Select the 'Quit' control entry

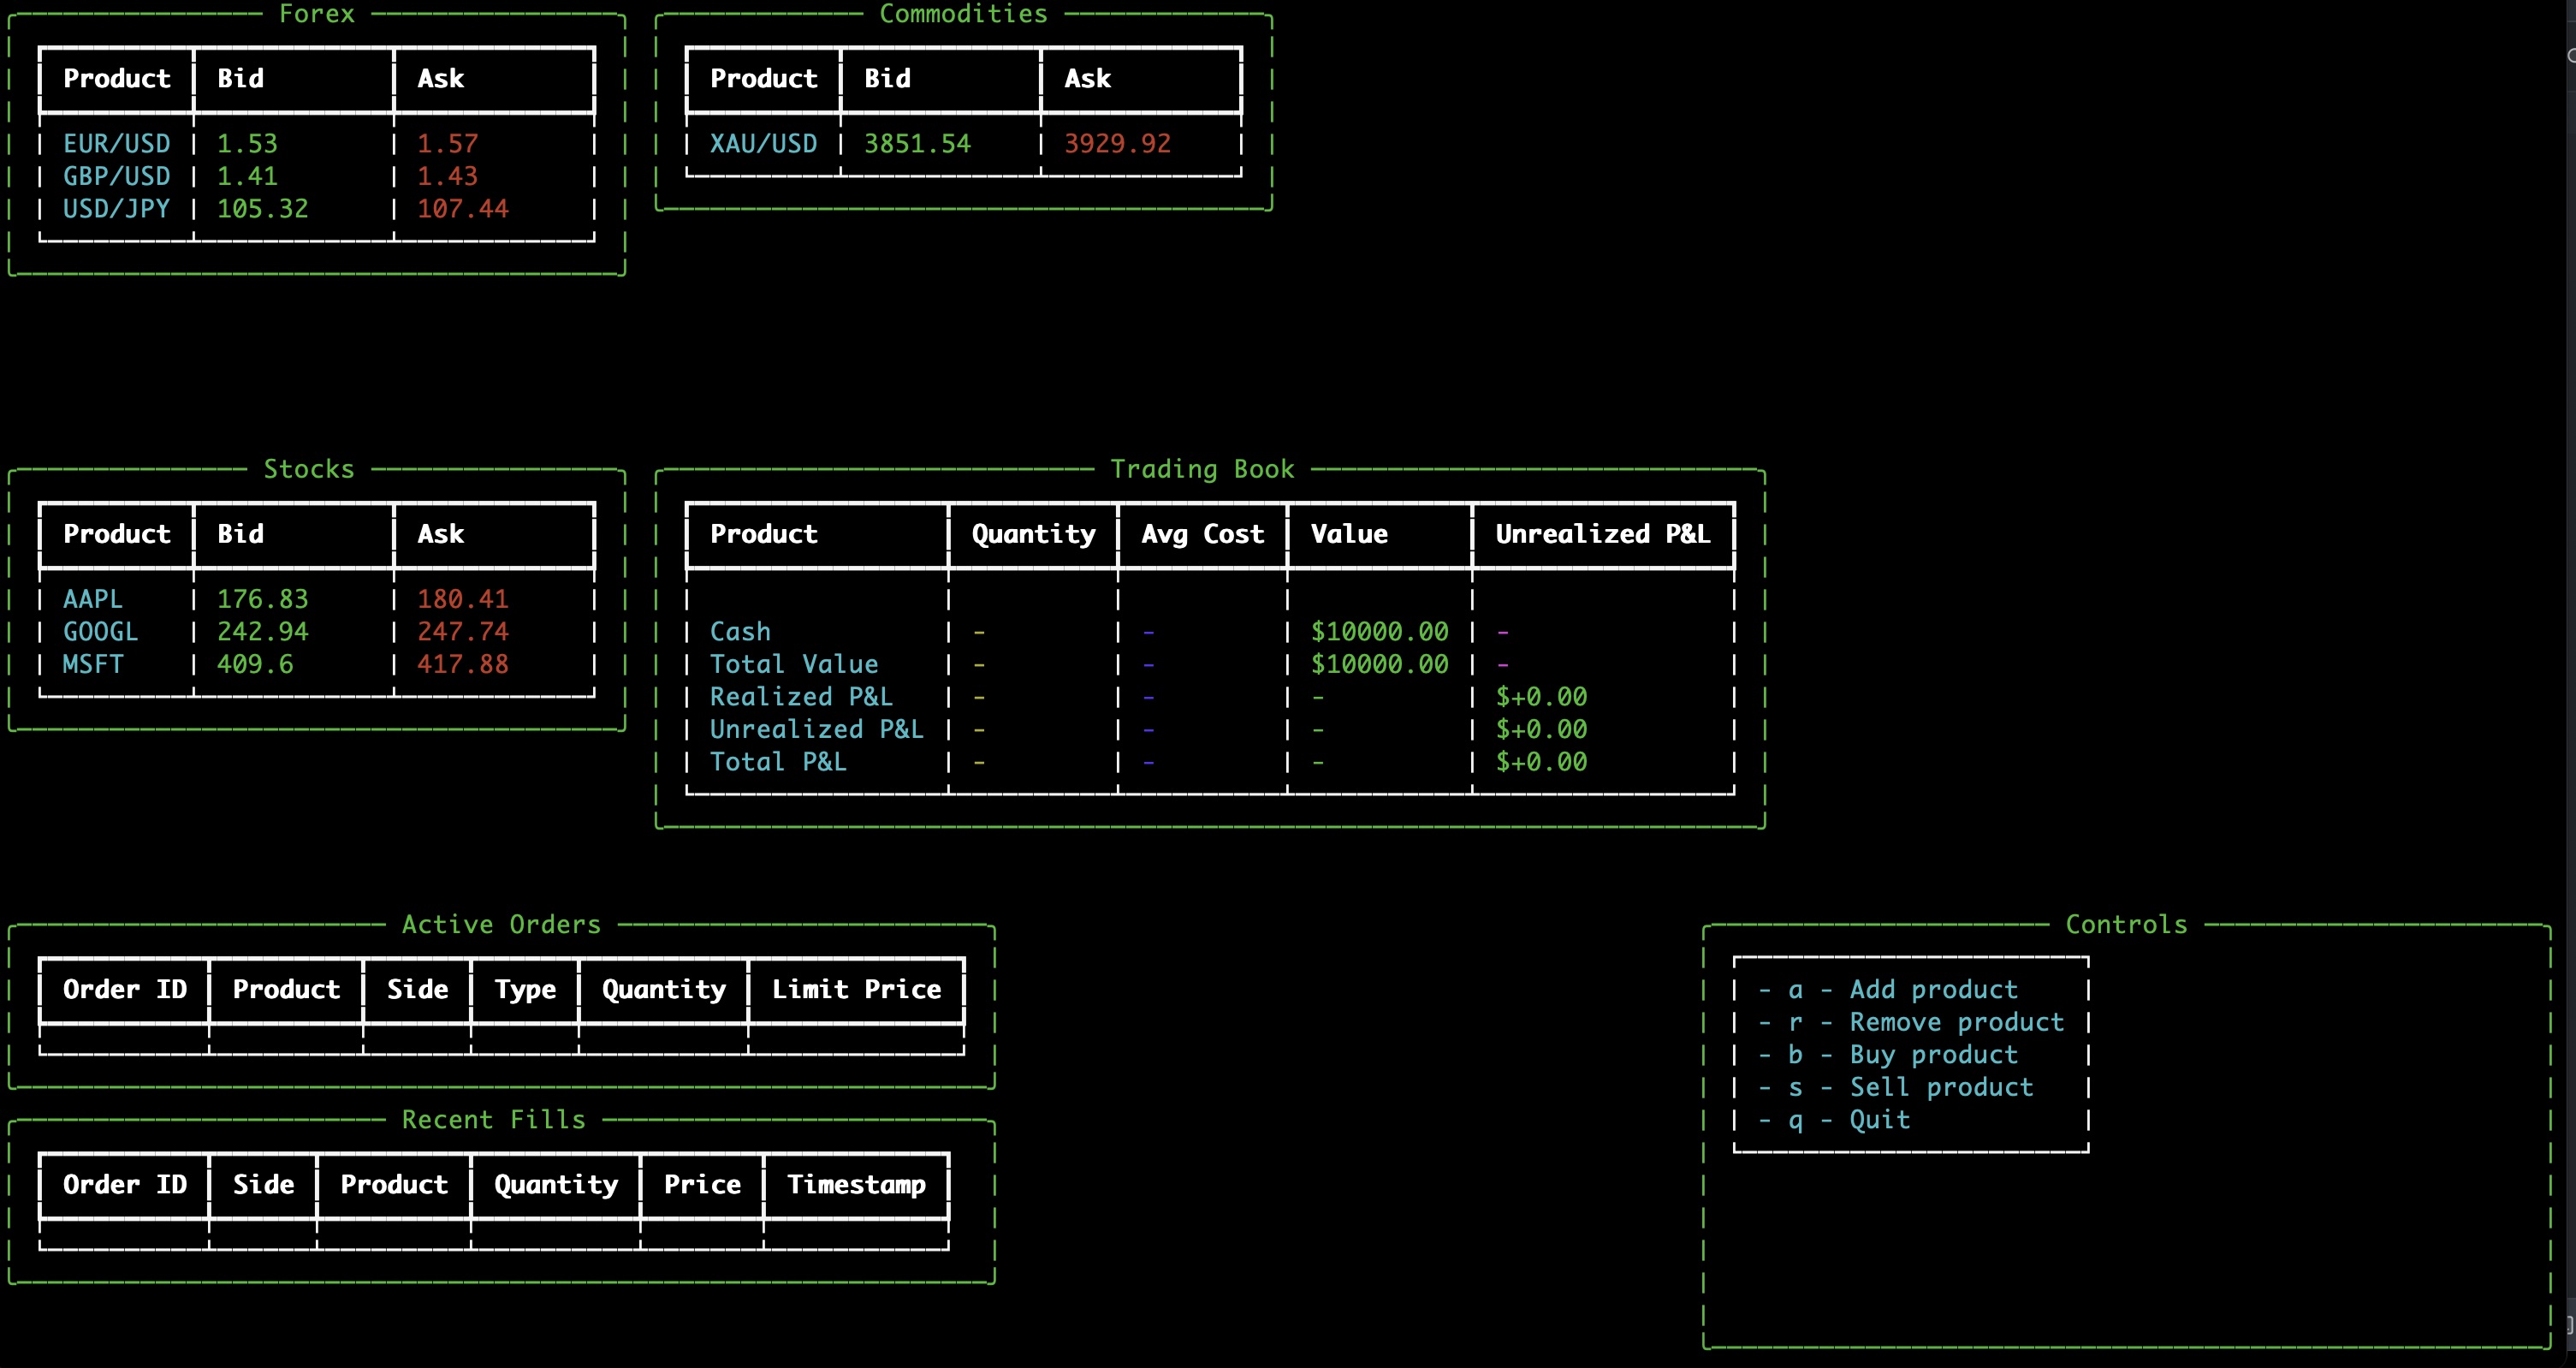[1879, 1120]
